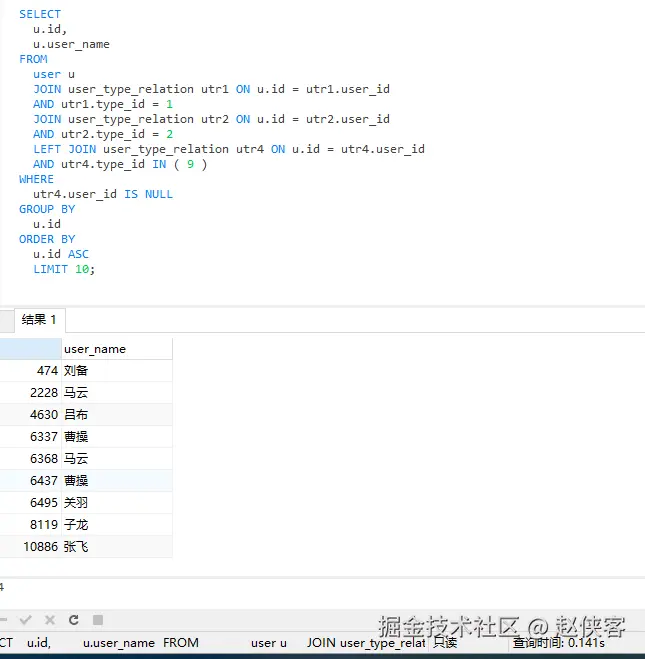Select the 关羽 name cell

pyautogui.click(x=117, y=503)
